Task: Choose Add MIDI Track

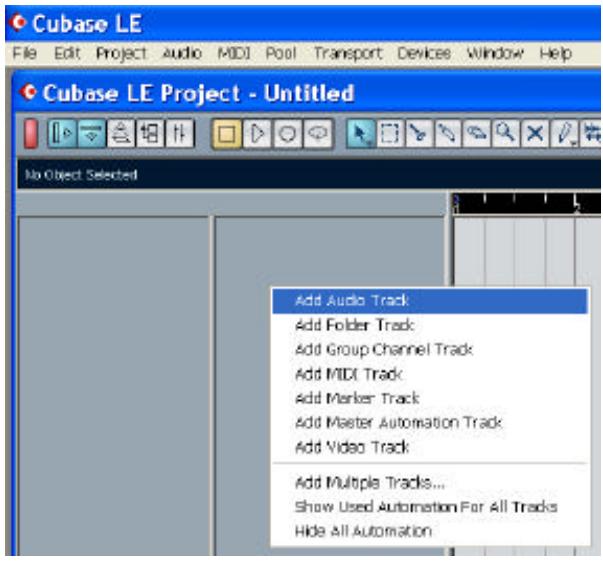Action: (430, 374)
